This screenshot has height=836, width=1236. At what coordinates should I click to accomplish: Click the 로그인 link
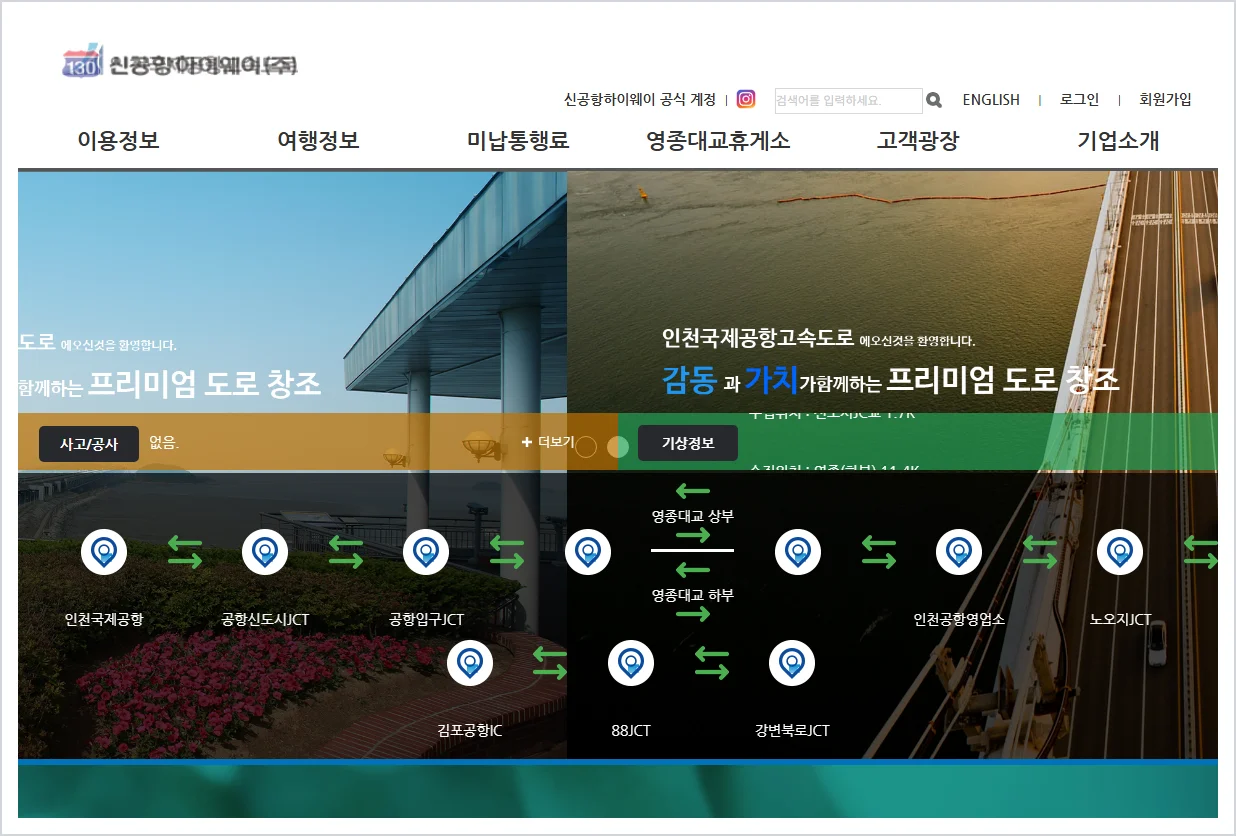coord(1079,100)
